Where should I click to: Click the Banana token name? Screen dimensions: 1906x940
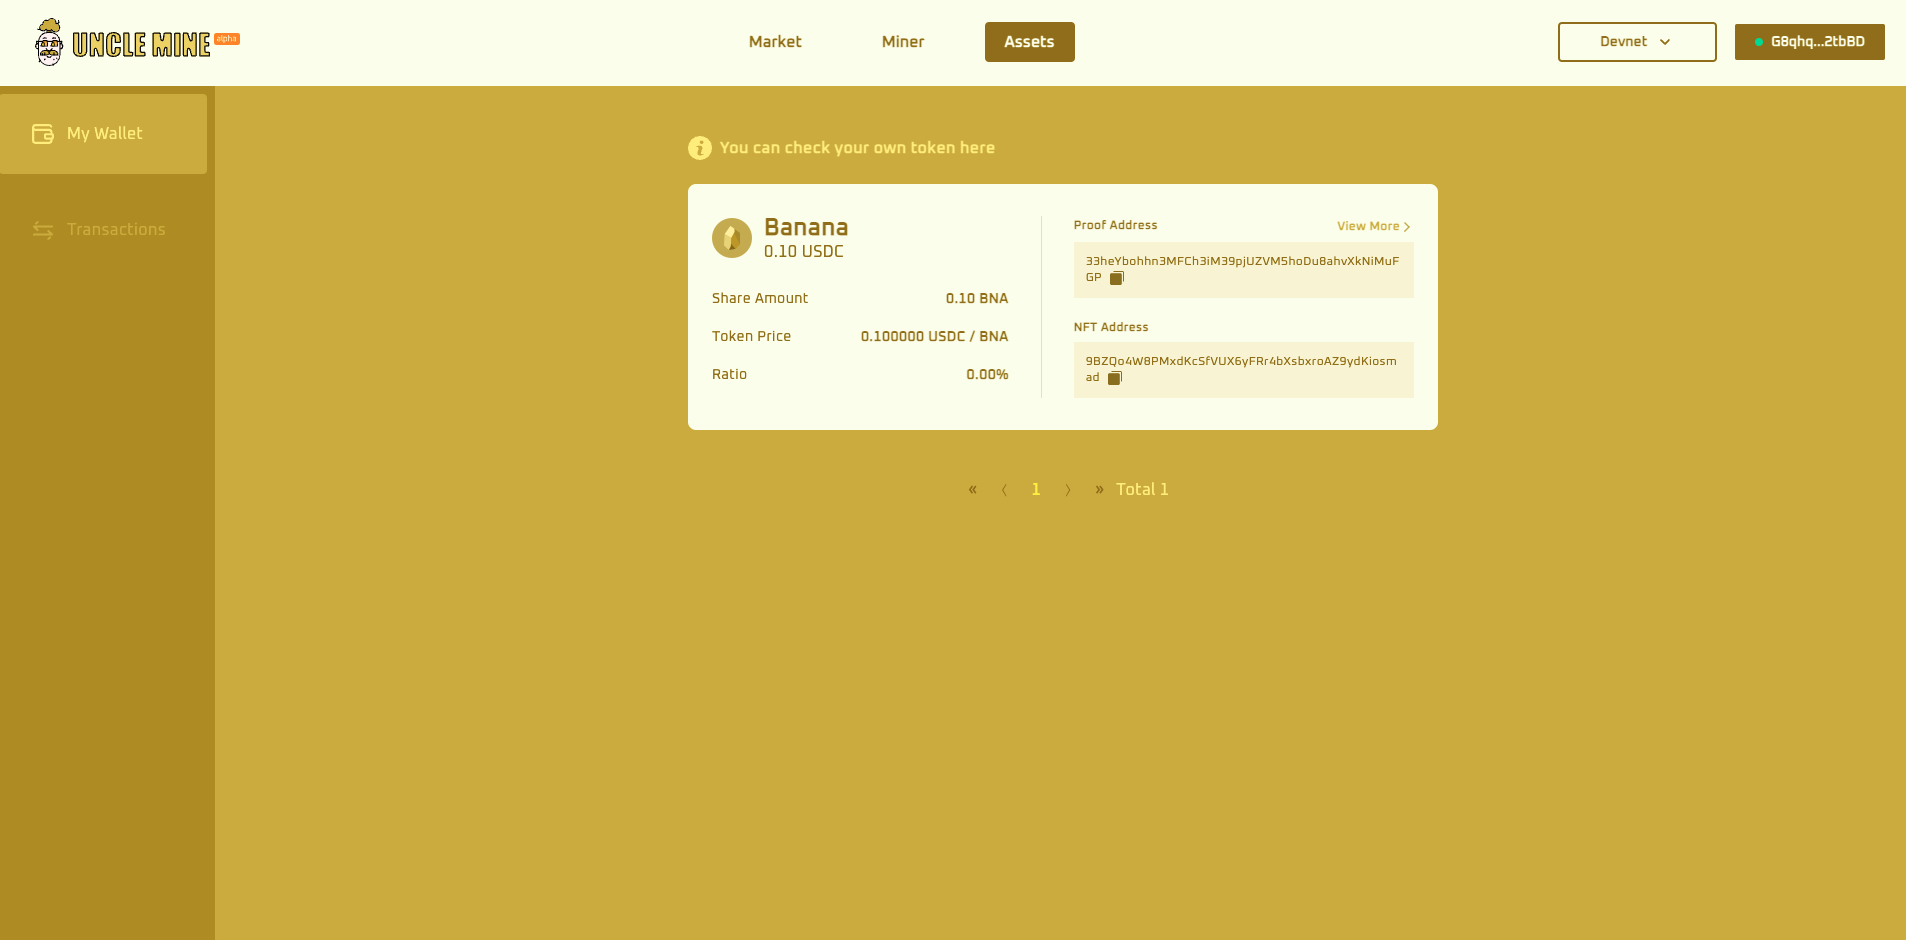coord(805,227)
